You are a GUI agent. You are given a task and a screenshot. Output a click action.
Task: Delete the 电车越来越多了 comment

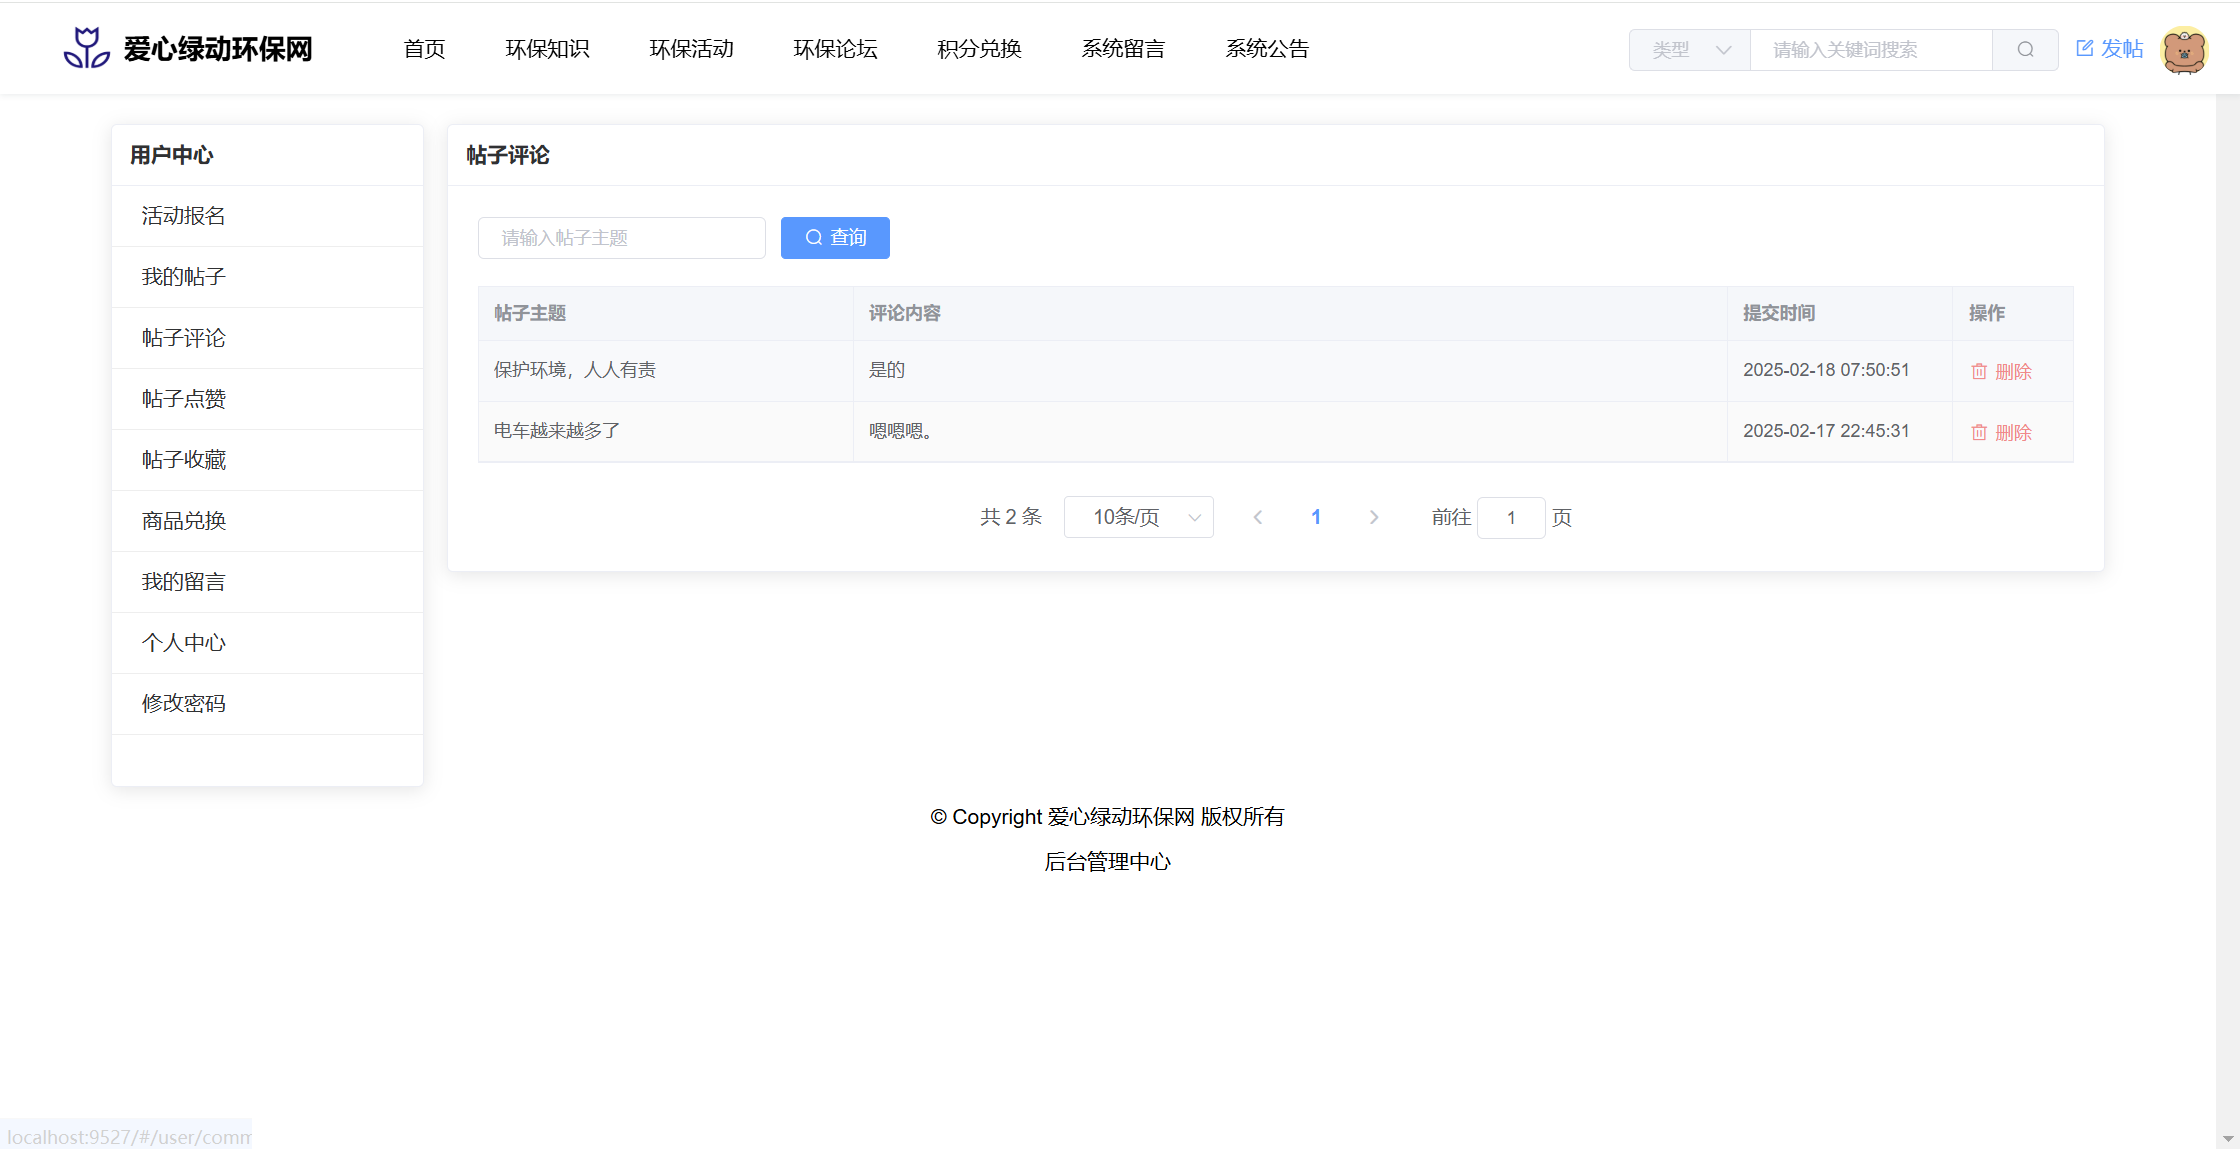[2001, 432]
